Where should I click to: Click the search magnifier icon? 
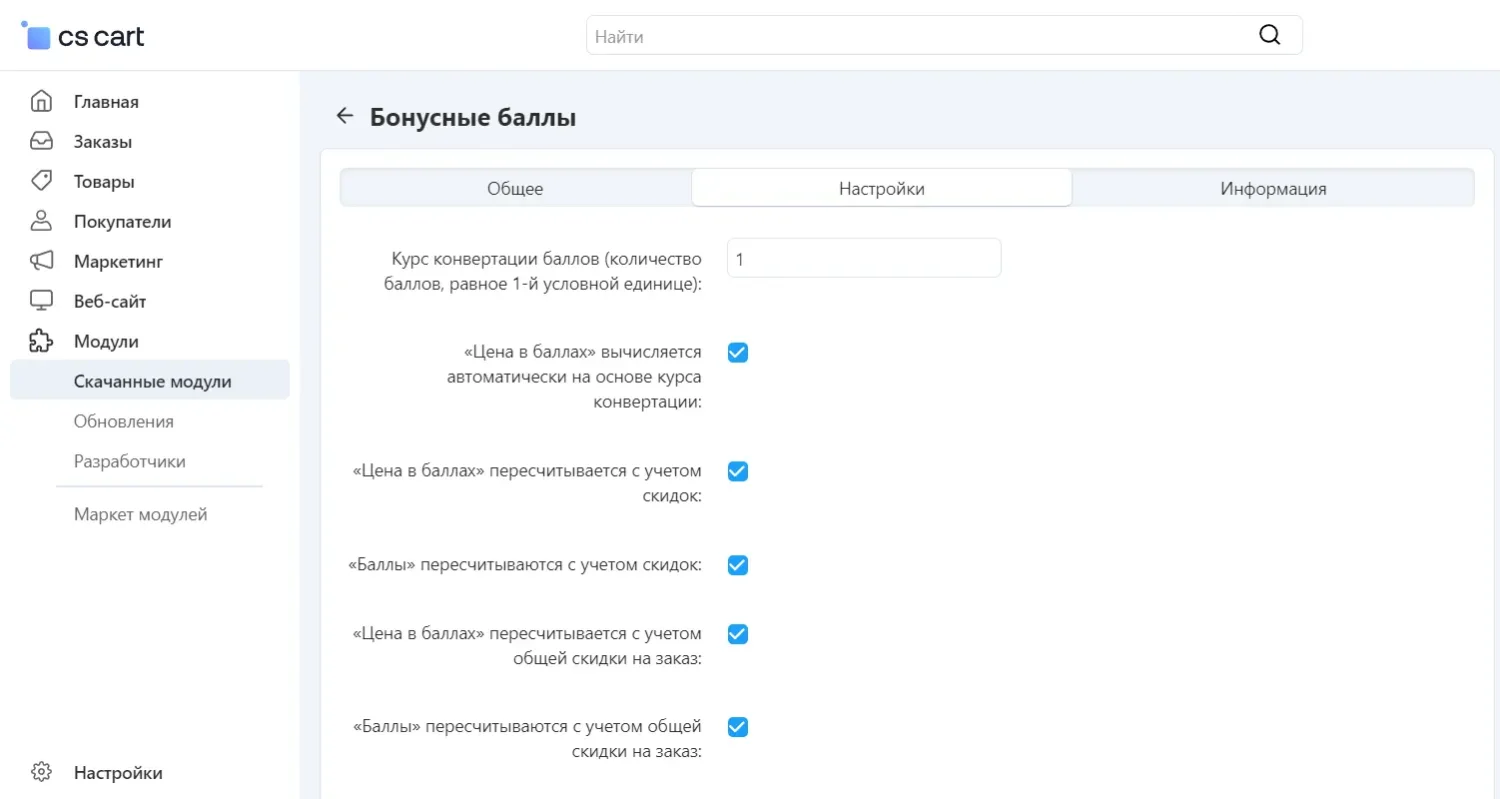(x=1269, y=35)
